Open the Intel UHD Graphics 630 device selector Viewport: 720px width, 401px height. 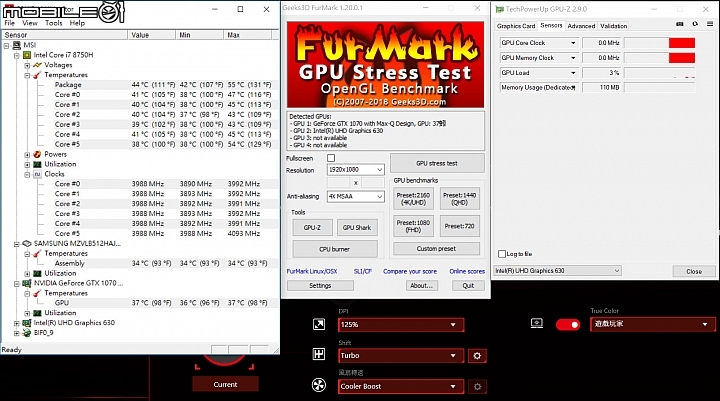point(557,271)
